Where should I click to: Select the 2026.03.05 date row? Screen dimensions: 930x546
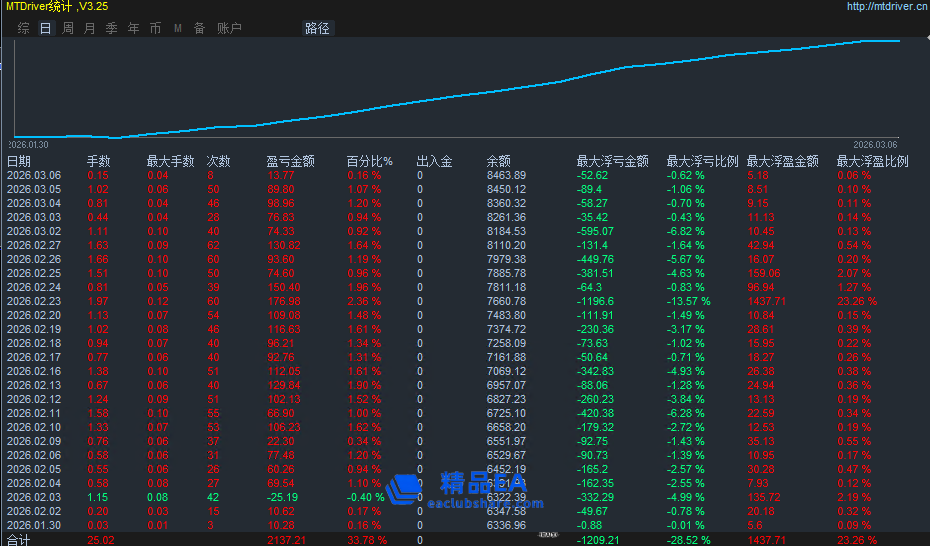(x=34, y=190)
